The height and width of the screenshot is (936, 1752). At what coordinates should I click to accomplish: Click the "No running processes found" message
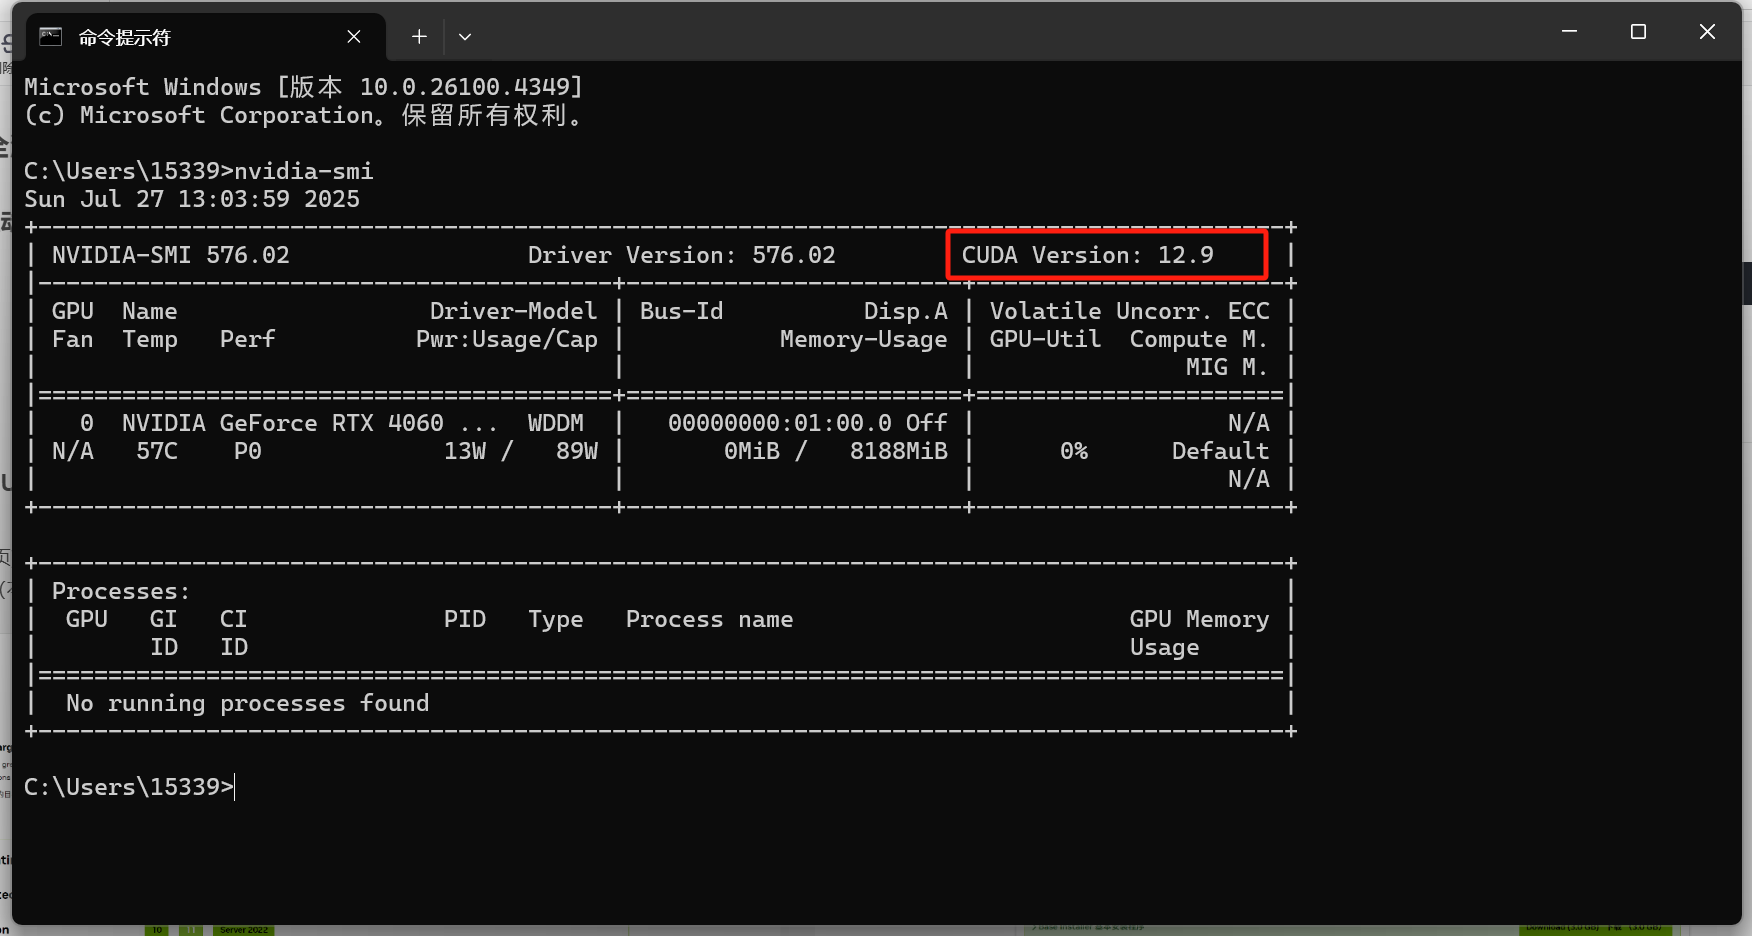[248, 703]
